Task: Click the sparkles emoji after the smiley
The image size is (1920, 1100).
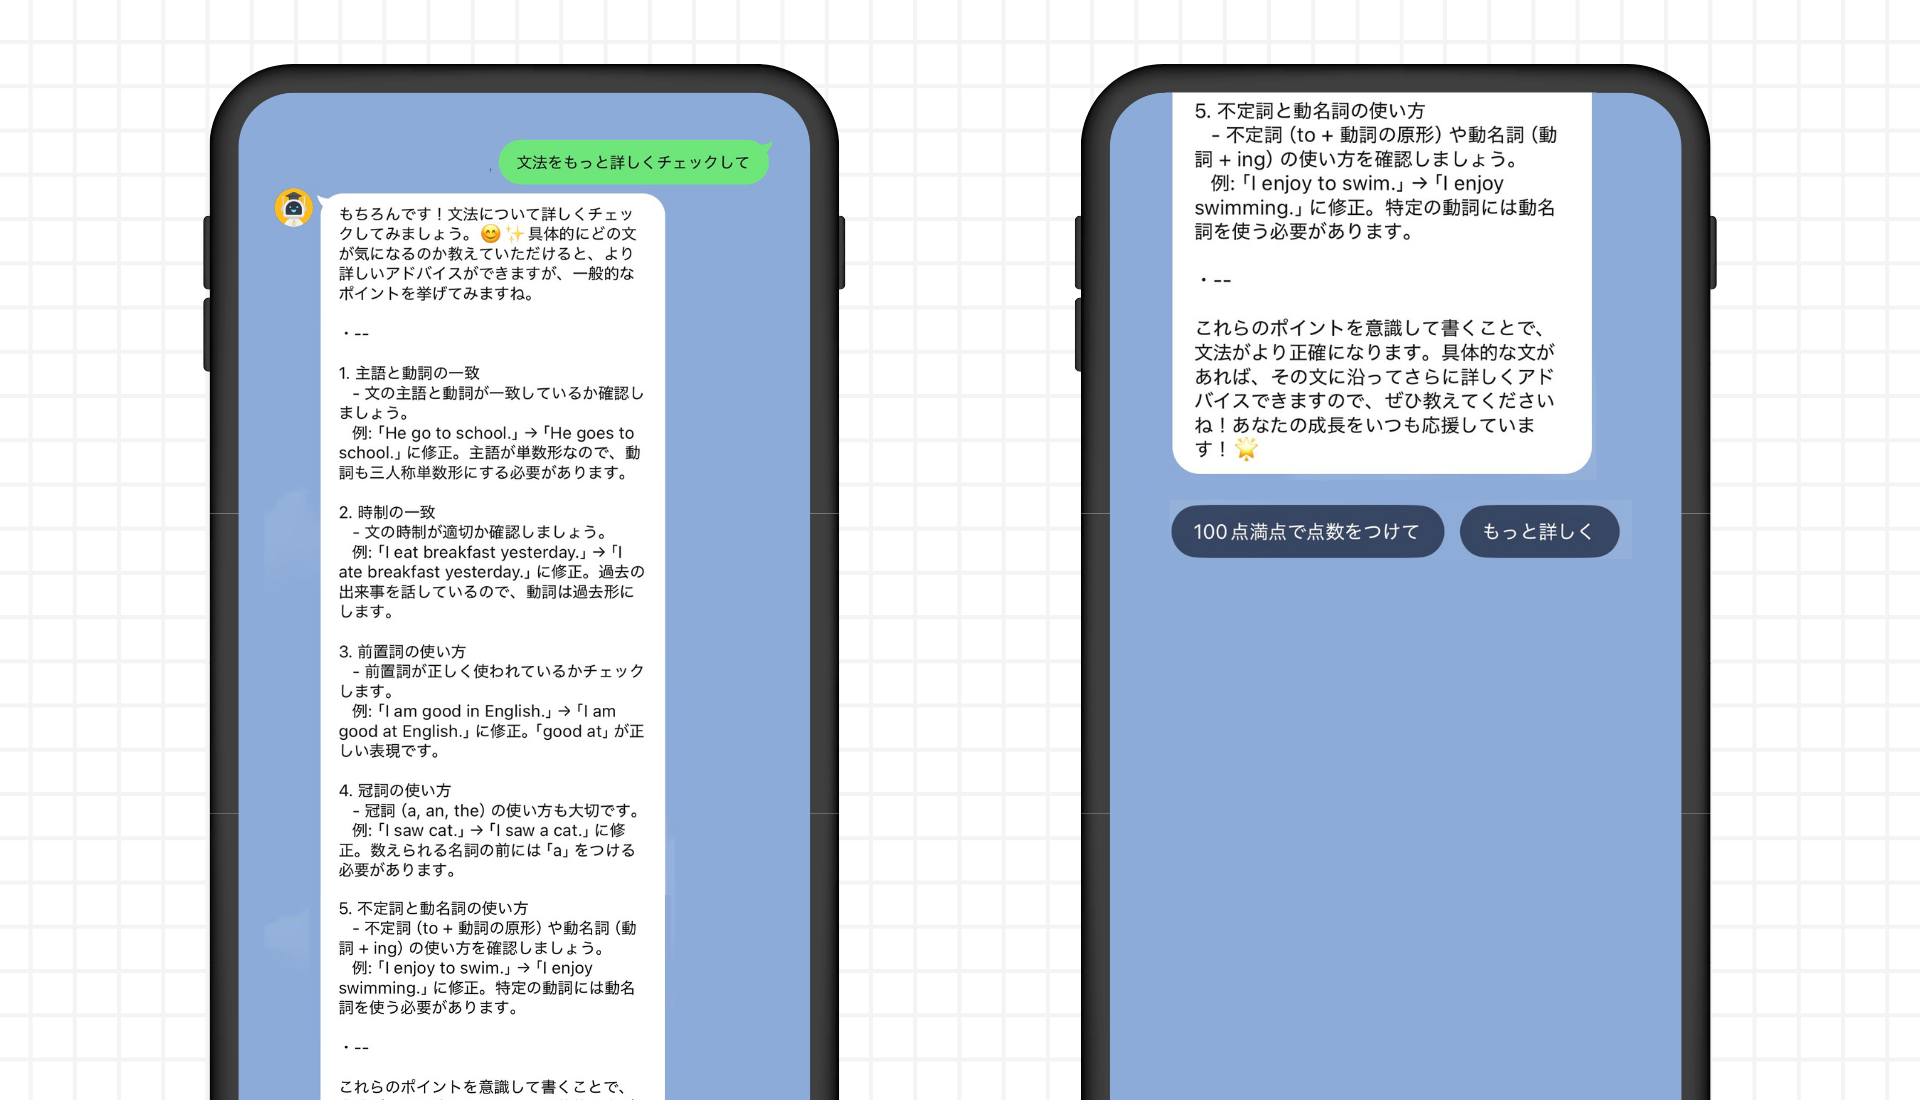Action: coord(514,233)
